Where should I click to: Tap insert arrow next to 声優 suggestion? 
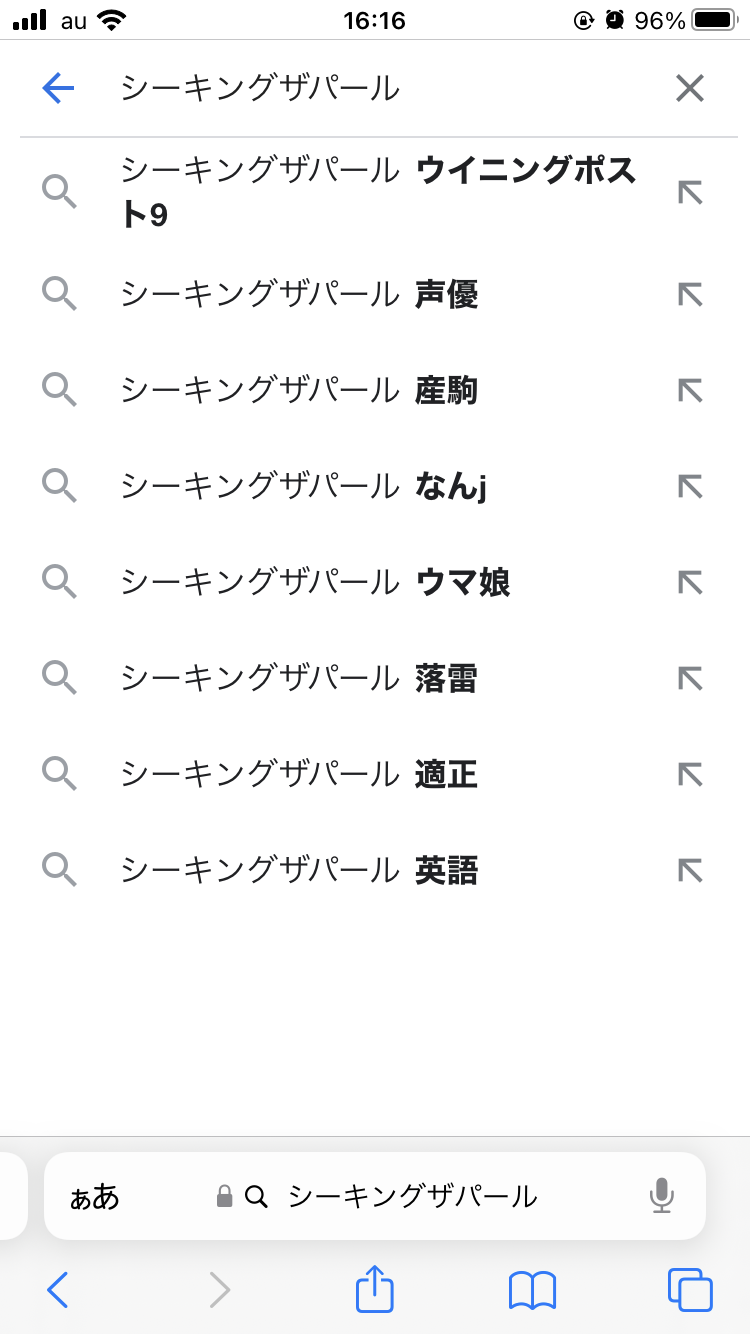coord(690,294)
